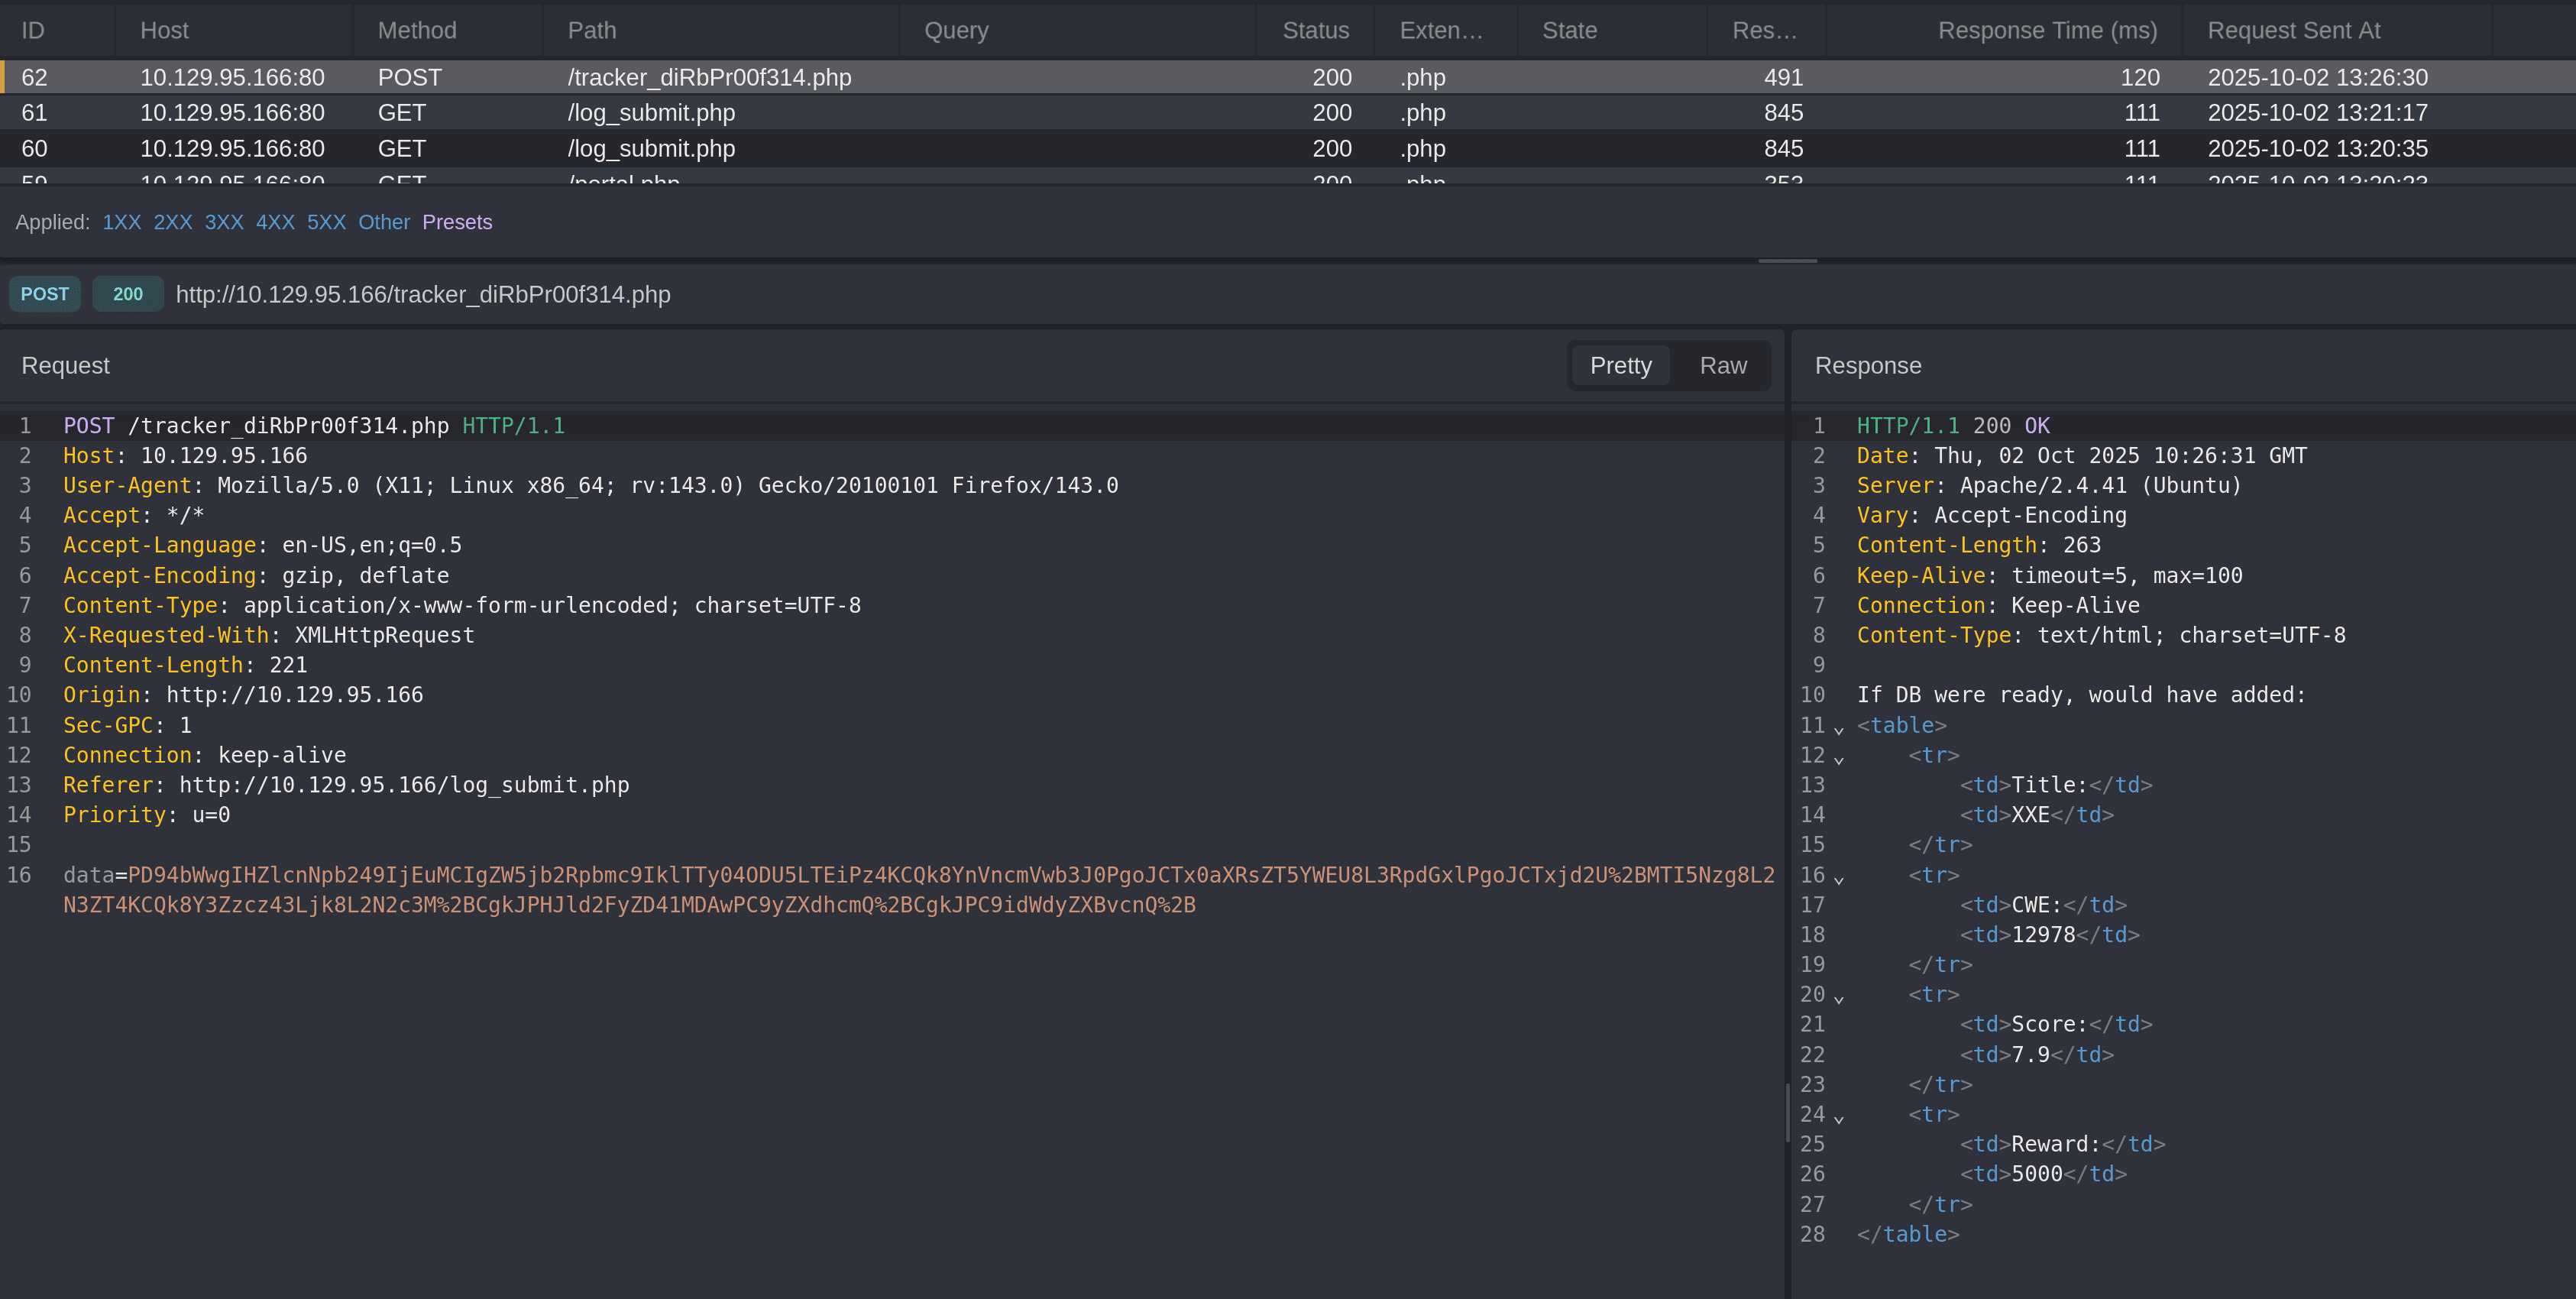Select request ID 60 row
The height and width of the screenshot is (1299, 2576).
coord(650,149)
